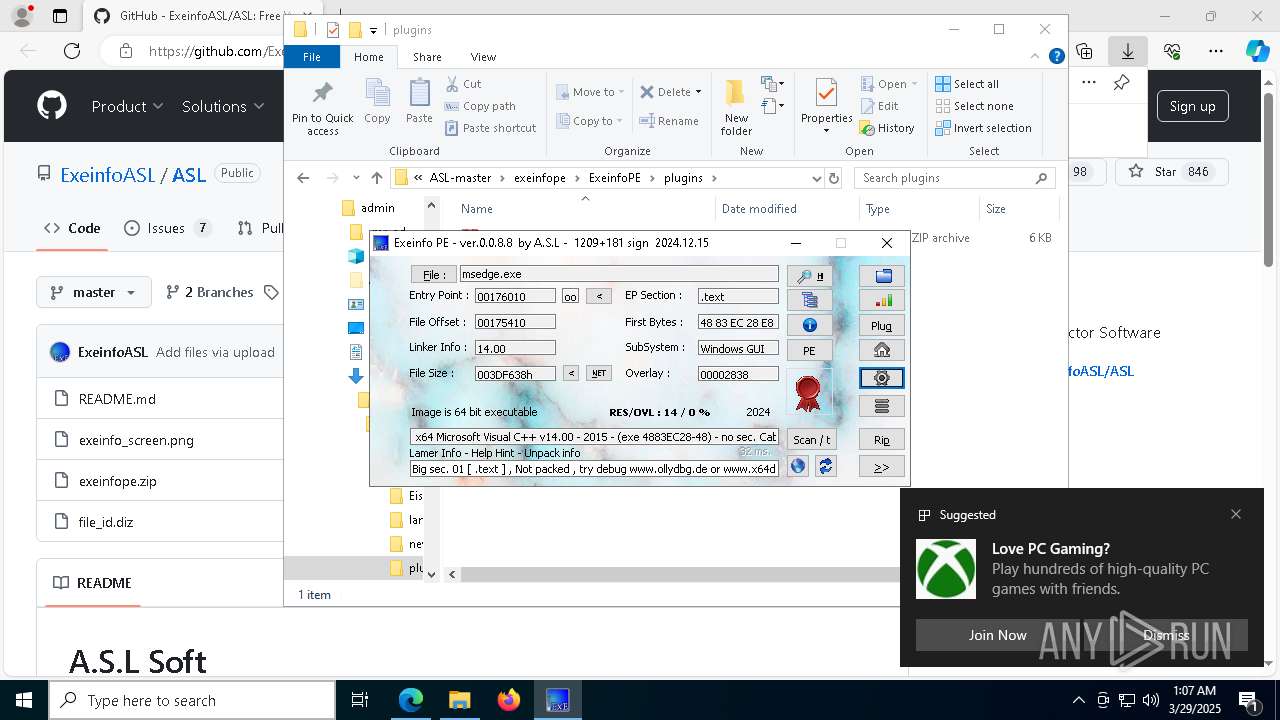
Task: Click Paste shortcut in Explorer ribbon
Action: (x=490, y=128)
